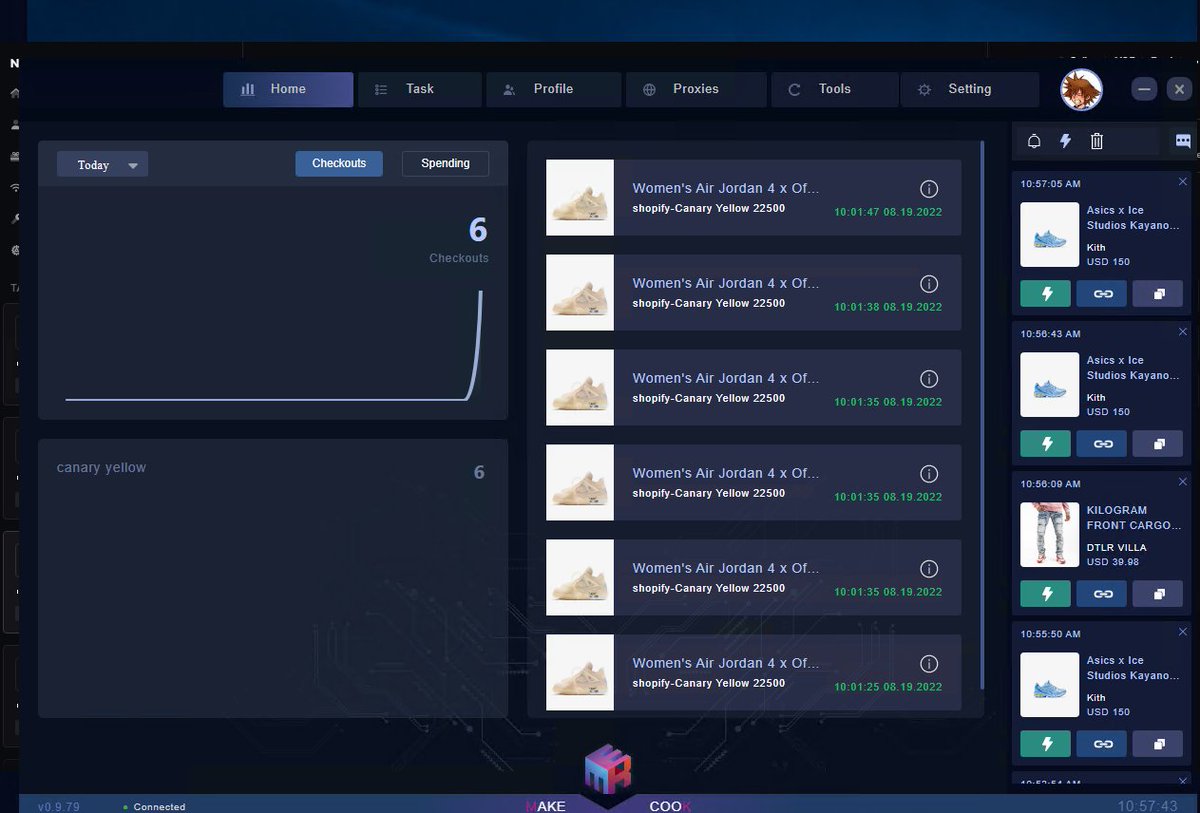Dismiss the 10:56:43 AM Asics card
1200x813 pixels.
coord(1183,332)
